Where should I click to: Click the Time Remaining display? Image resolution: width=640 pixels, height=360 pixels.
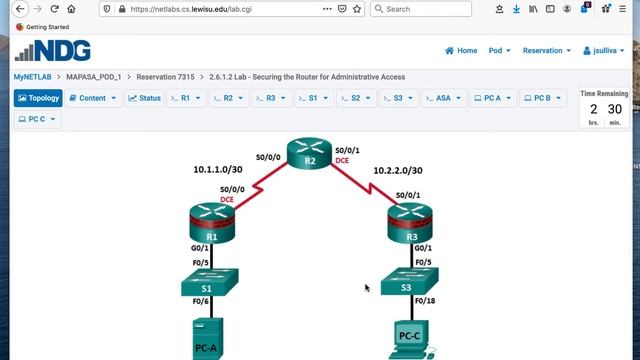coord(604,108)
